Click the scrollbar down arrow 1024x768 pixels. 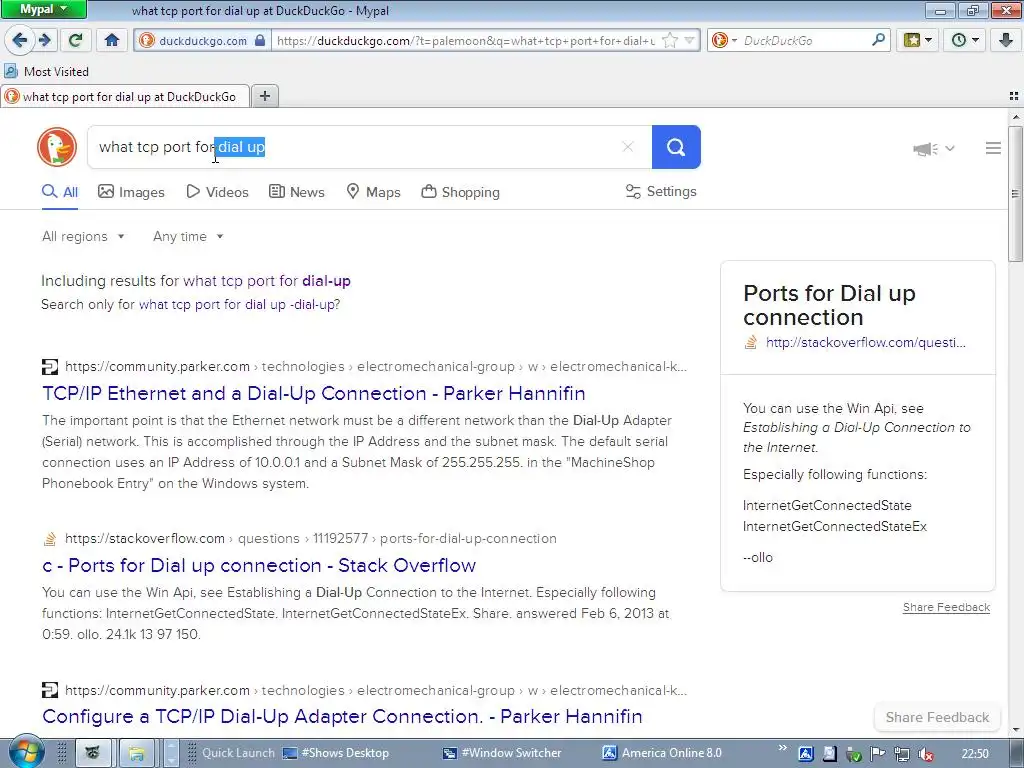pyautogui.click(x=1016, y=729)
